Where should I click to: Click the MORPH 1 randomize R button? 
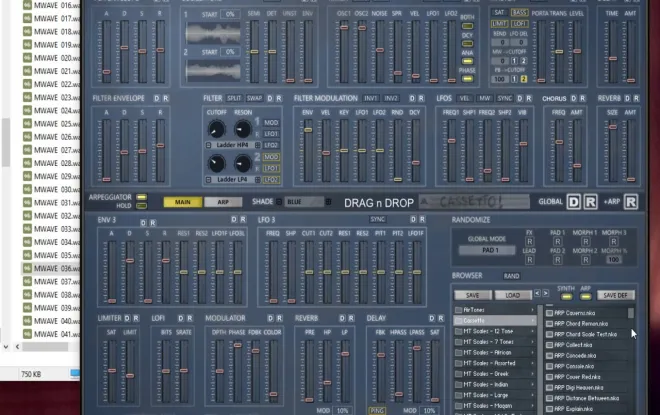point(585,242)
